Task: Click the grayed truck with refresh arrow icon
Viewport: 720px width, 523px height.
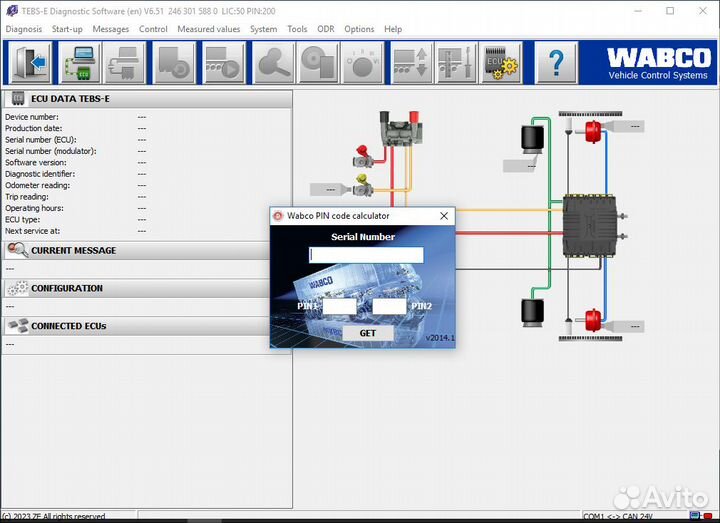Action: (x=174, y=62)
